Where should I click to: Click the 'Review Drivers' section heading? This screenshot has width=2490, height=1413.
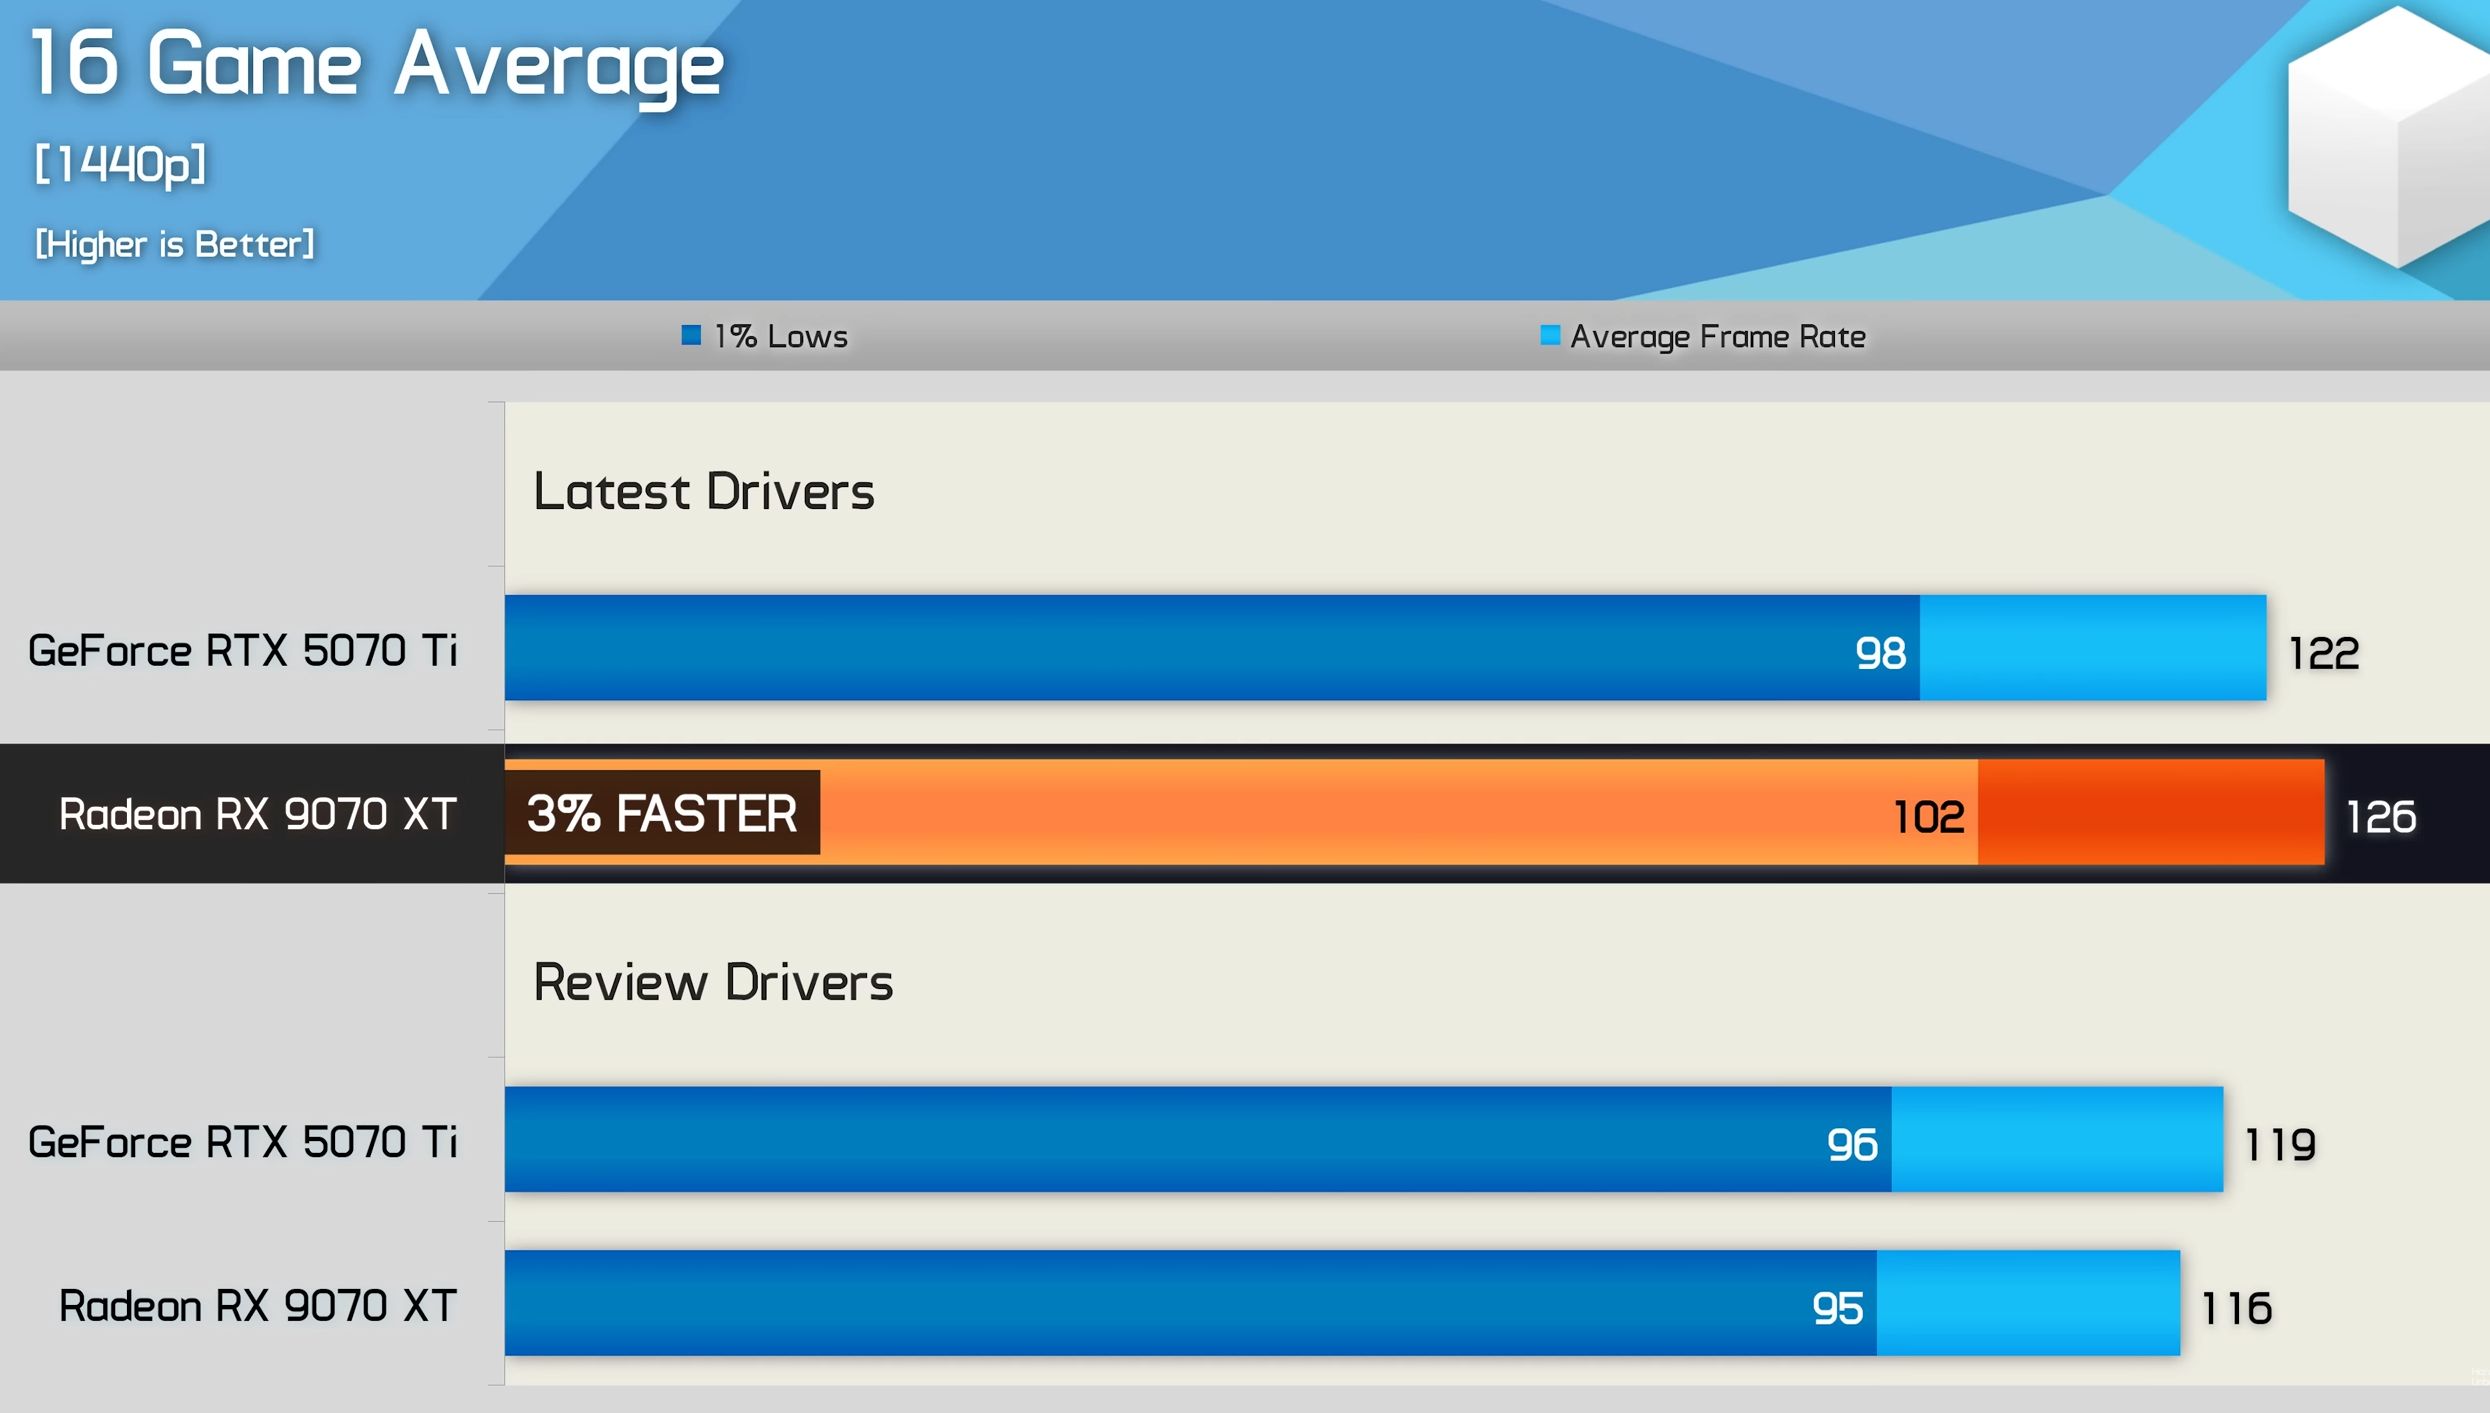point(713,982)
